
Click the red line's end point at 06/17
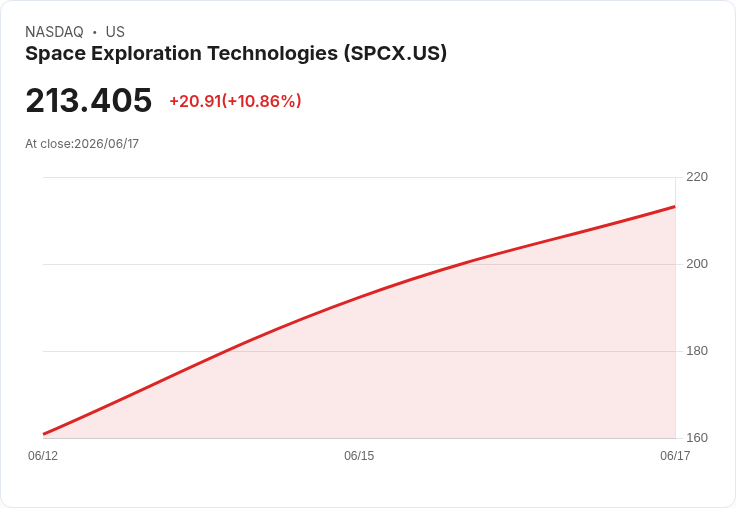pos(675,207)
